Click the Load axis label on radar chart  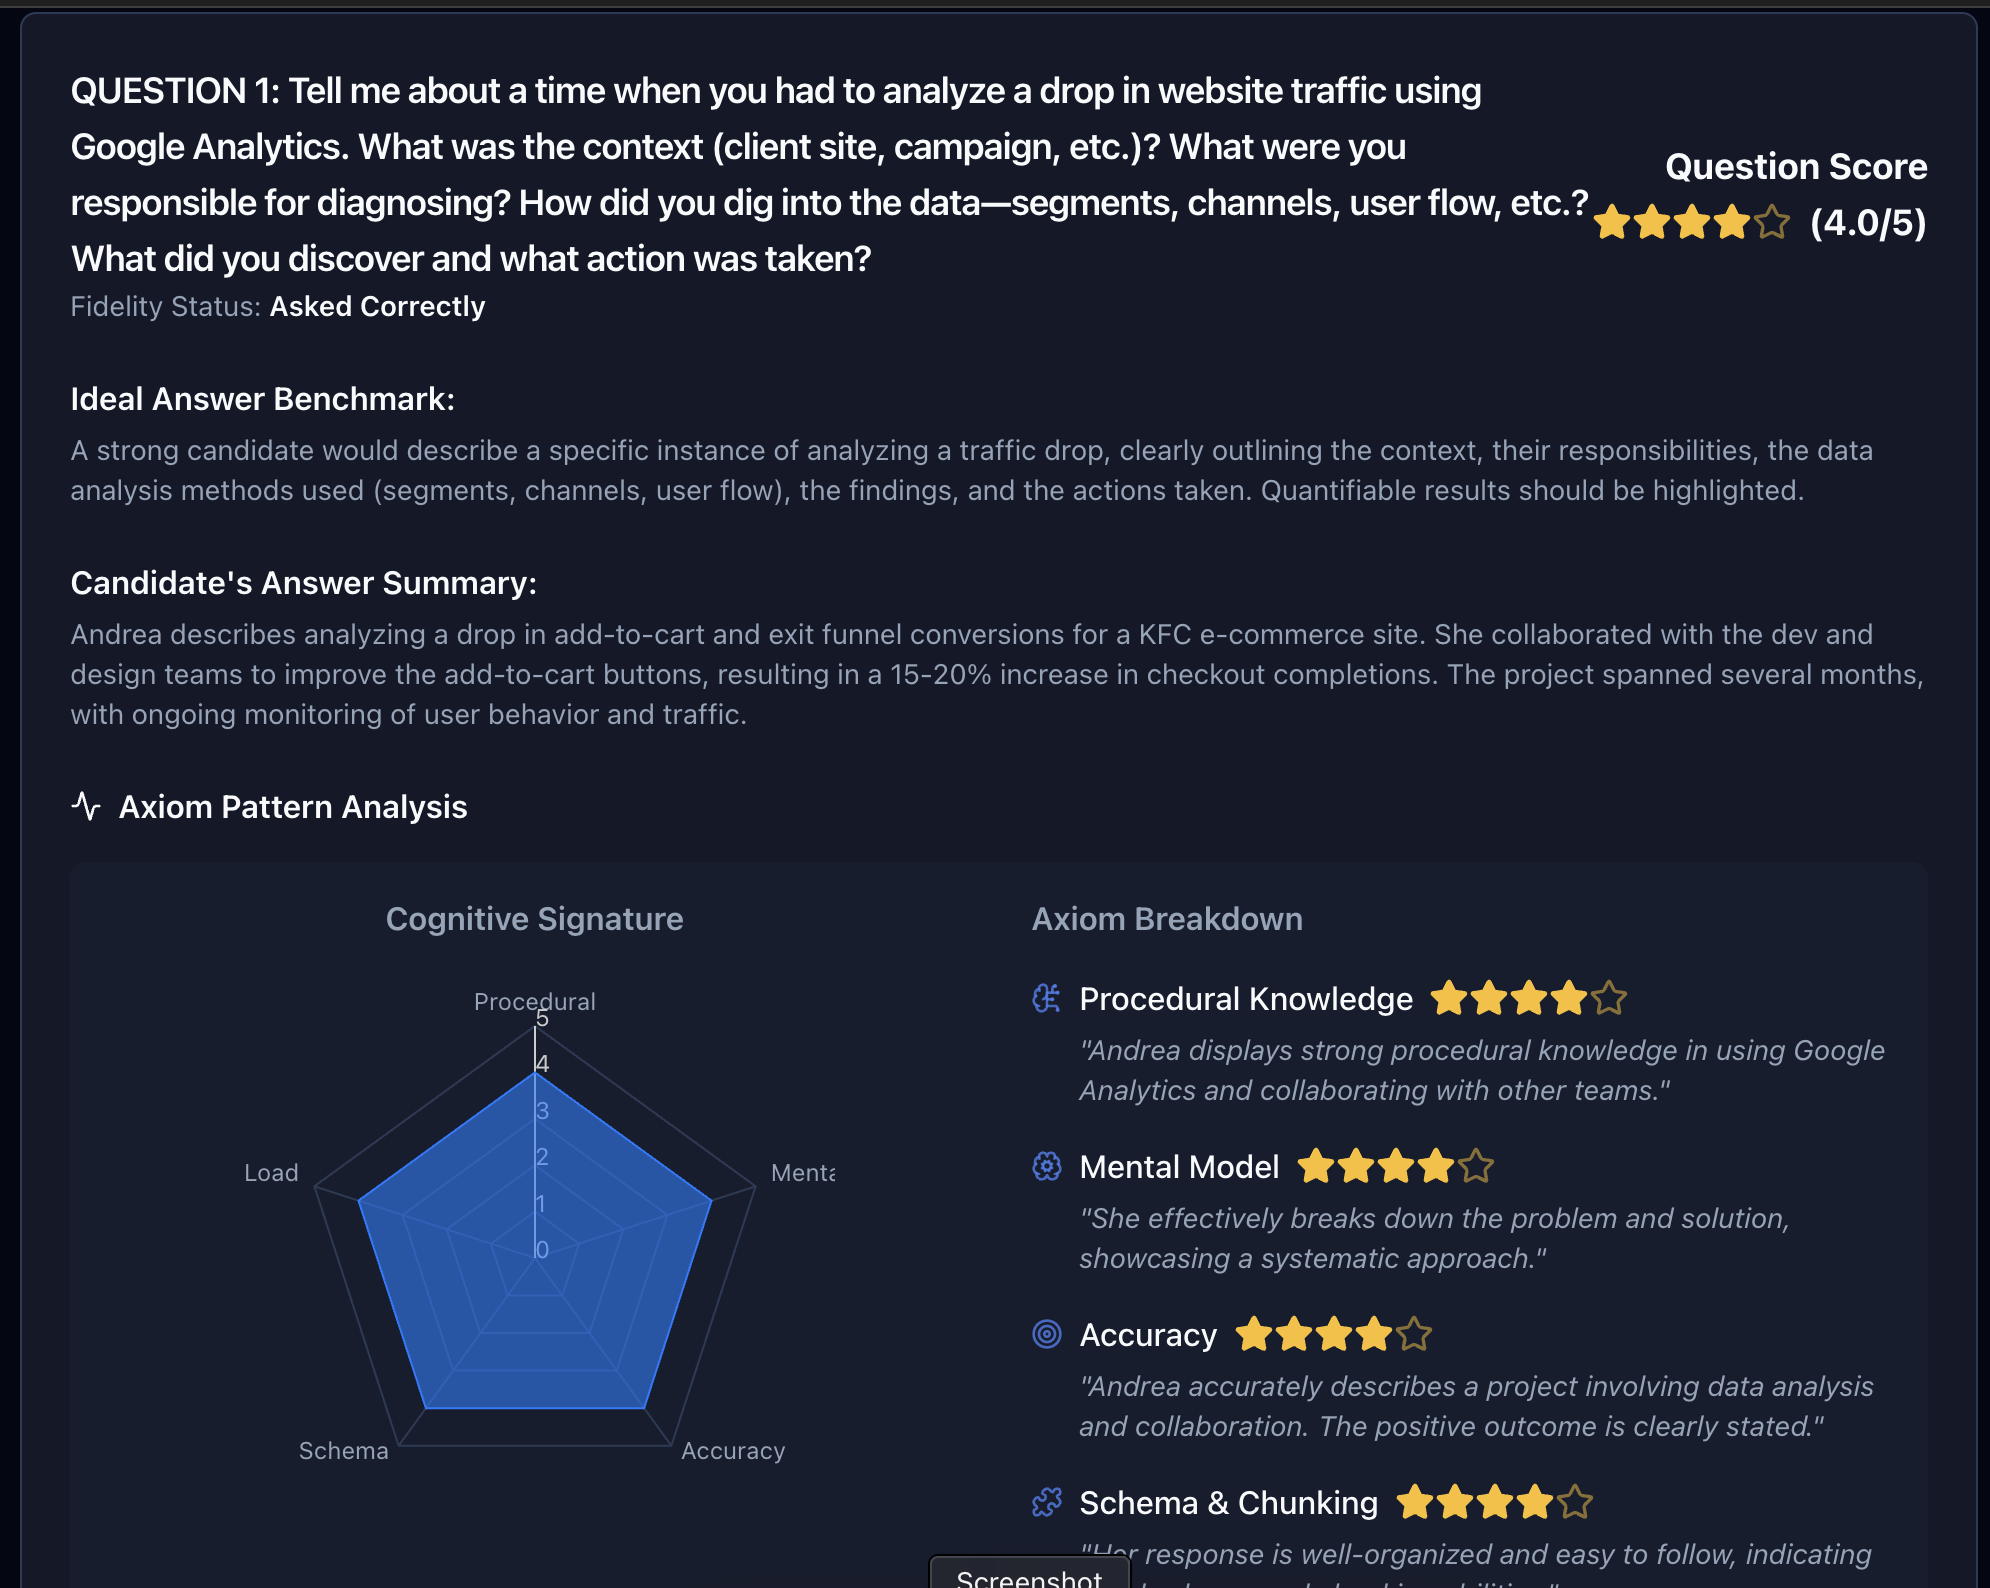click(271, 1172)
